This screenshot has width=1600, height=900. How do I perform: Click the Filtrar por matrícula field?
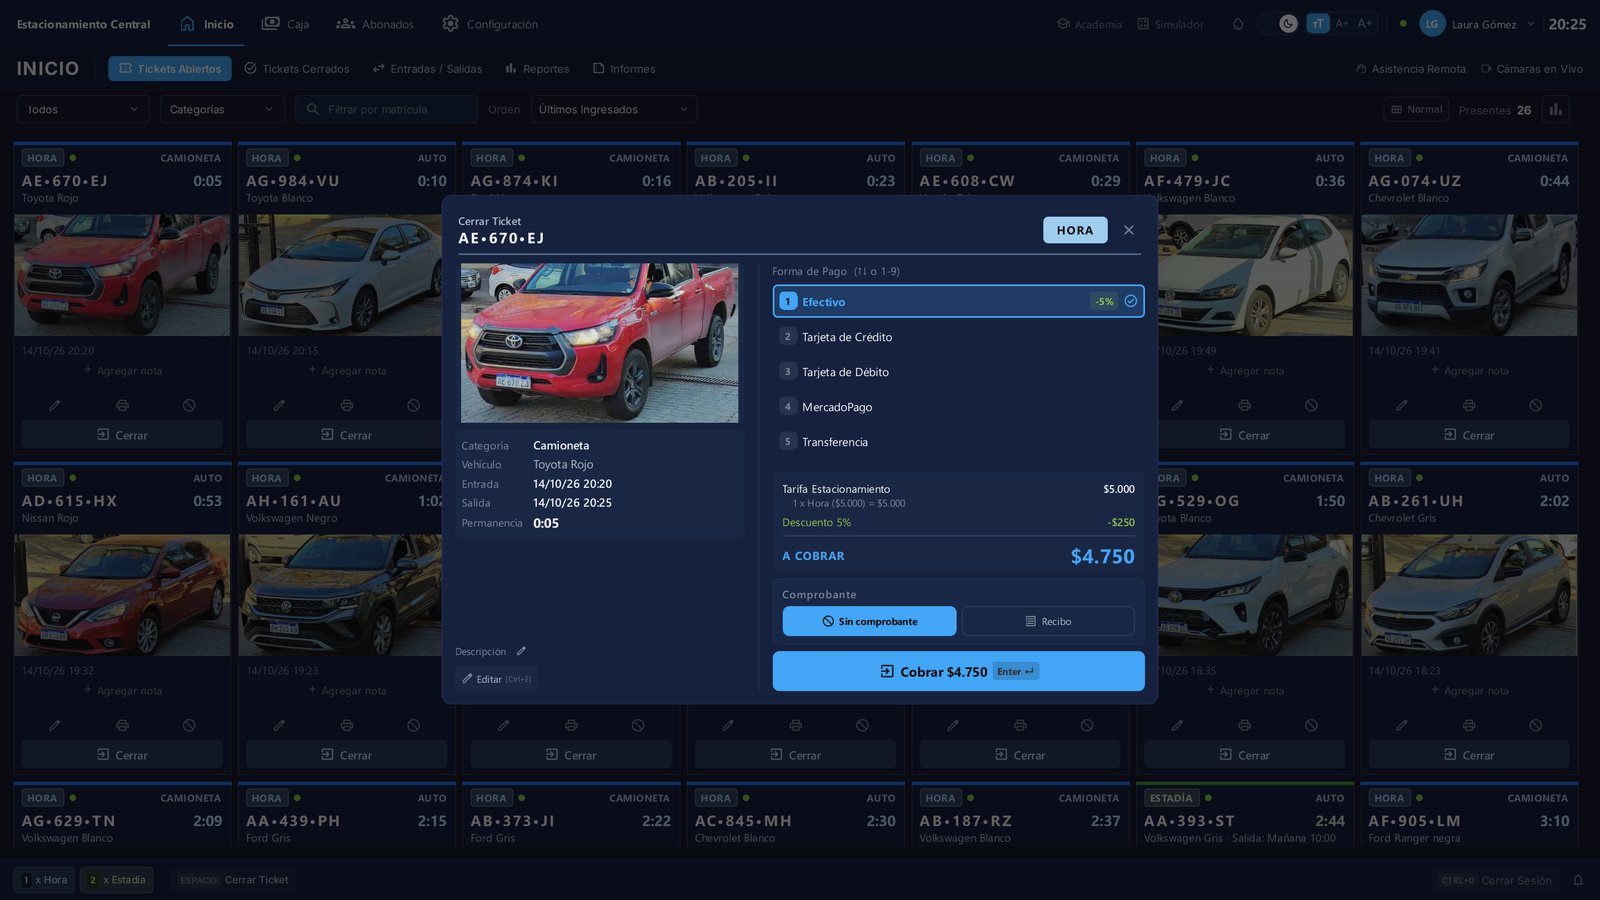386,109
